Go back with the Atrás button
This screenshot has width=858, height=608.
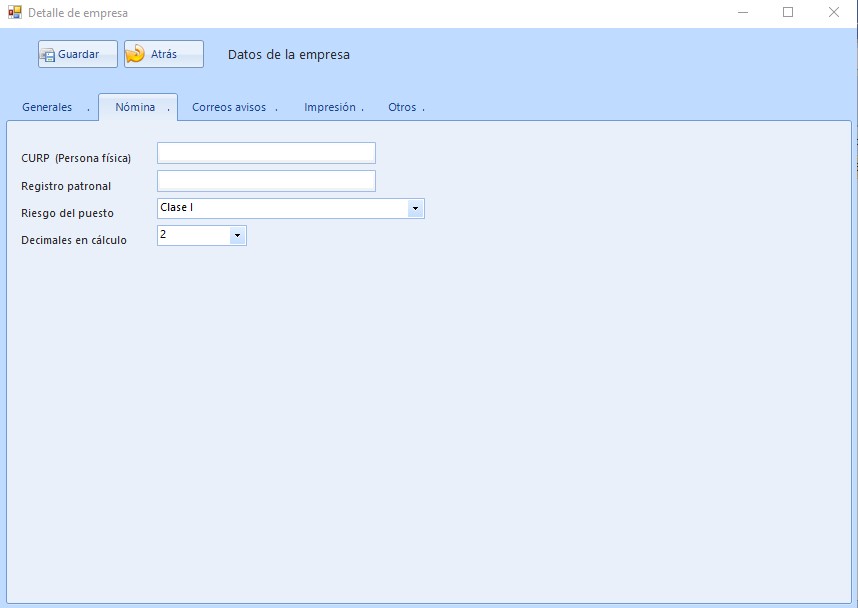[x=164, y=54]
